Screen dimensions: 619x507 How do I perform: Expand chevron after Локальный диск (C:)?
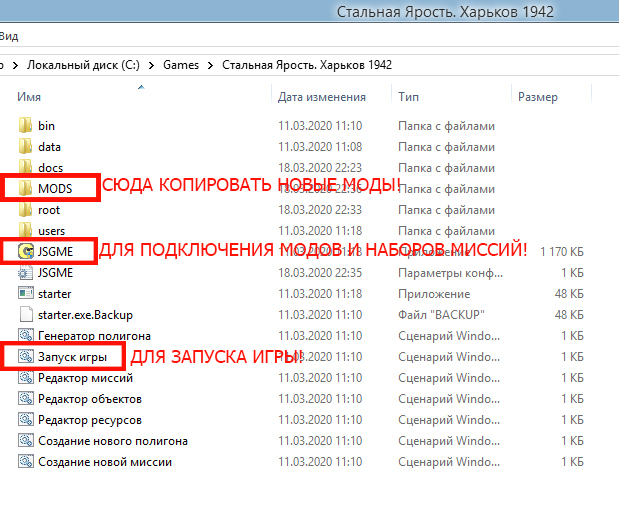(151, 66)
